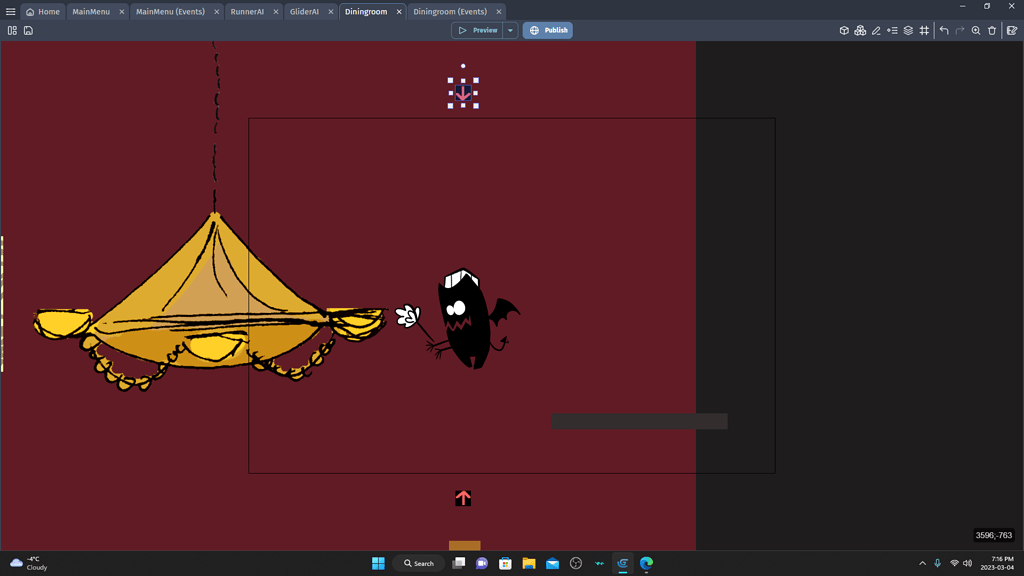Screen dimensions: 1024x576
Task: Open the Windows Start menu
Action: [x=377, y=563]
